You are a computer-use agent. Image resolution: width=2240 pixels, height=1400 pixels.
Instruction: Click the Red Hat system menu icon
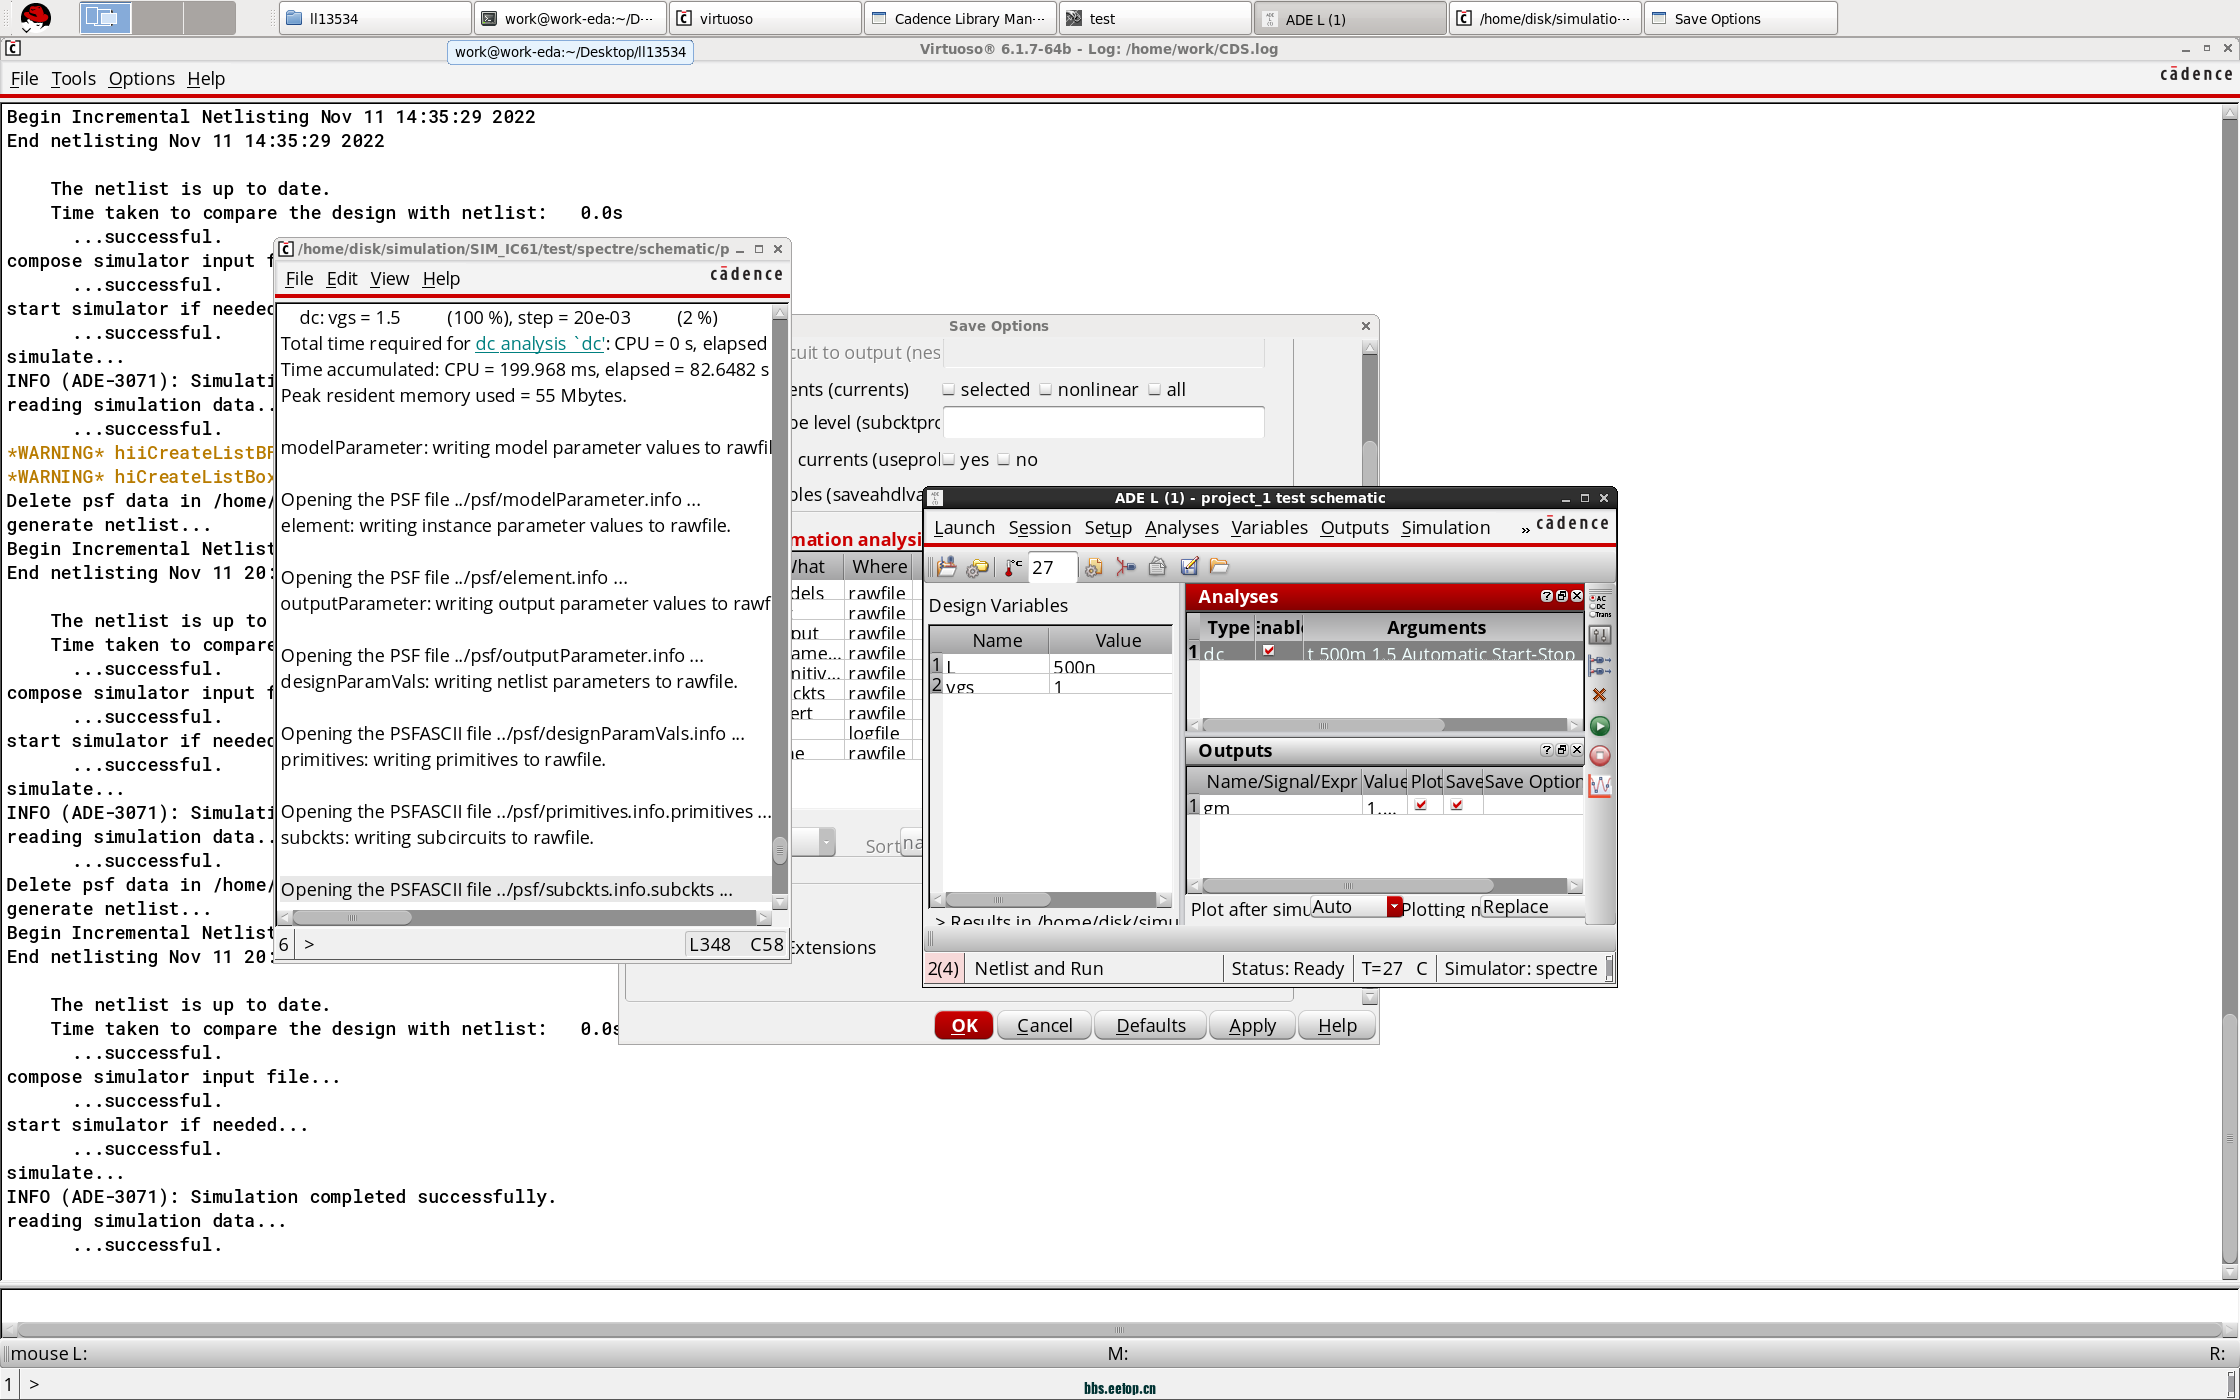point(35,17)
